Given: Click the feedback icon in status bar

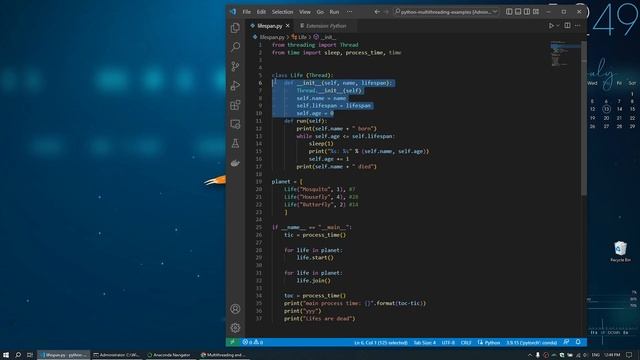Looking at the screenshot, I should pos(566,342).
